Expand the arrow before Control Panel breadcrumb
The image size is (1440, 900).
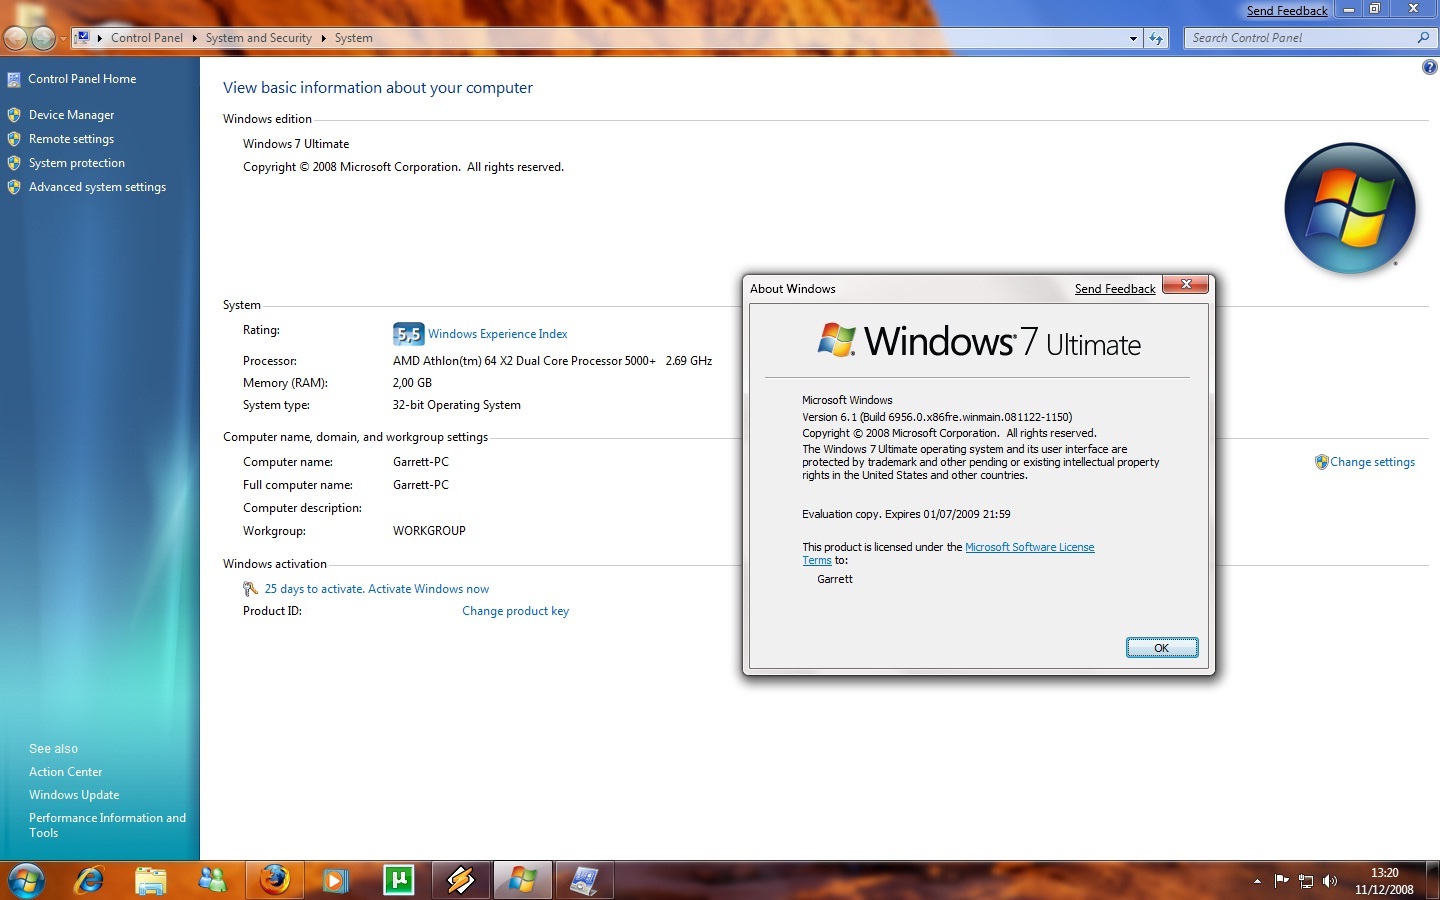pyautogui.click(x=100, y=38)
